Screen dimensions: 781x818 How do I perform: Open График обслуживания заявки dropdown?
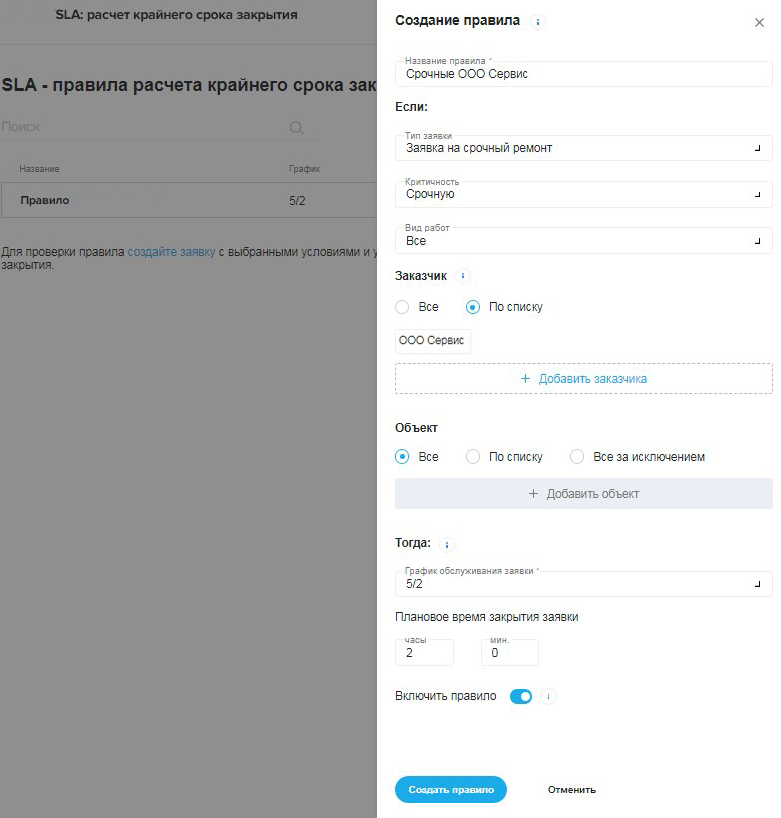[x=583, y=584]
